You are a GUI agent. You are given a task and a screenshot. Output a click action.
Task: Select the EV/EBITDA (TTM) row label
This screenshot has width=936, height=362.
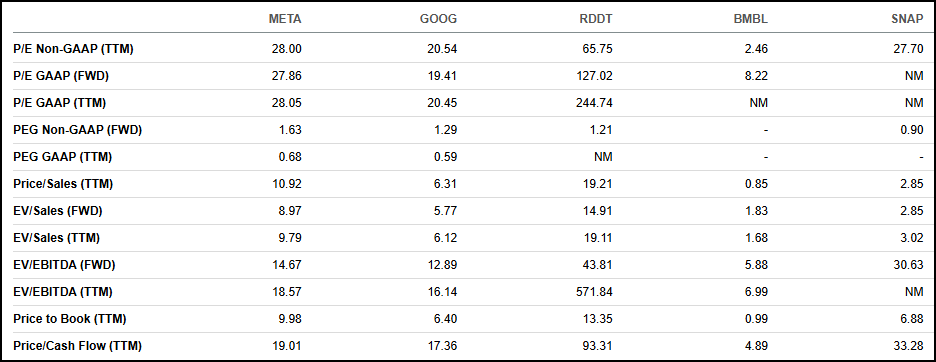tap(63, 292)
